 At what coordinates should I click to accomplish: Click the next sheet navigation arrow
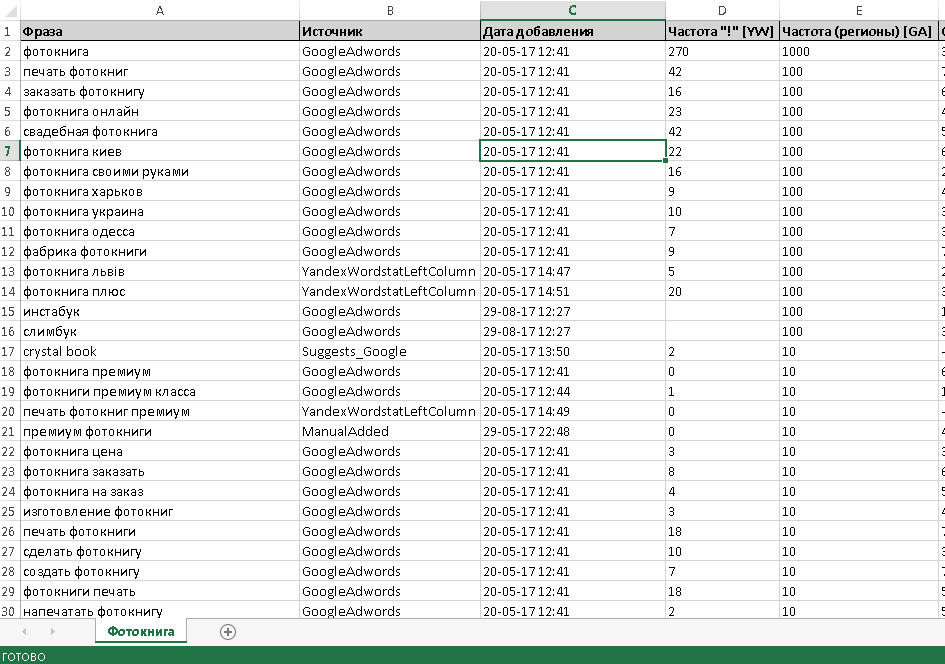coord(52,631)
